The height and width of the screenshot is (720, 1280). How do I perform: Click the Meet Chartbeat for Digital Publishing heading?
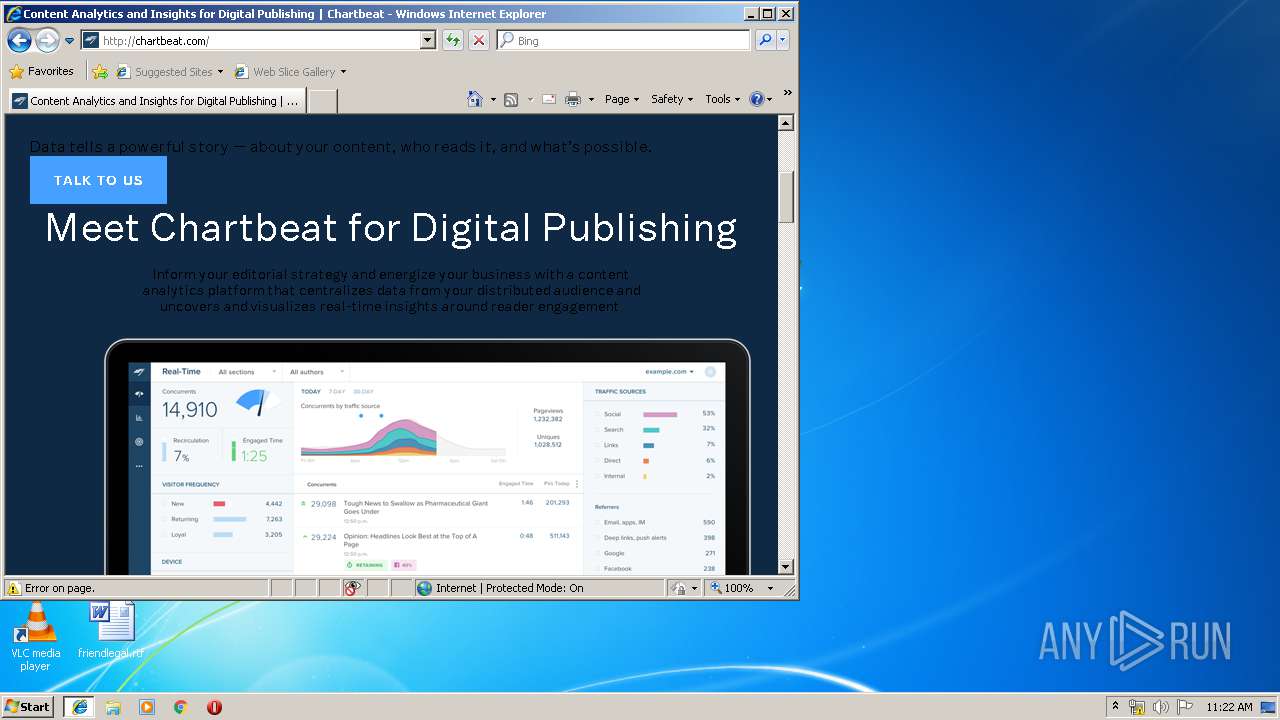click(391, 228)
